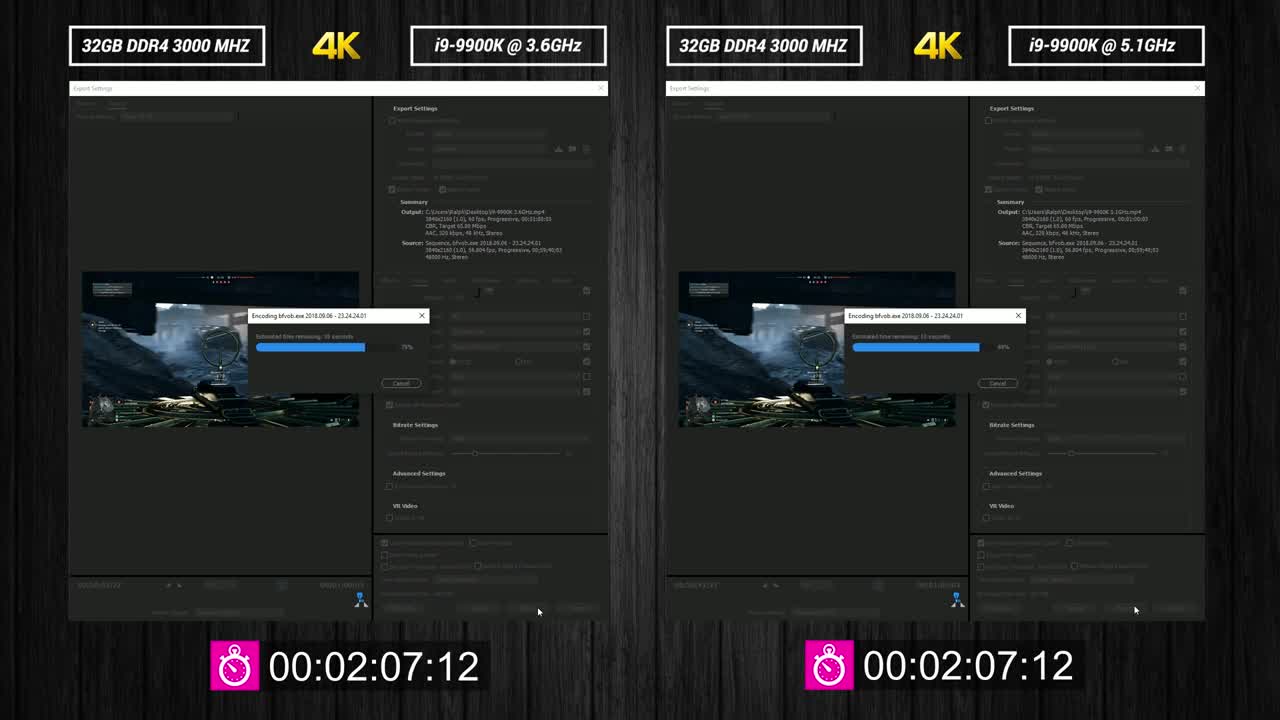Open Source Range dropdown below the 3.6GHz preview
This screenshot has height=720, width=1280.
238,612
